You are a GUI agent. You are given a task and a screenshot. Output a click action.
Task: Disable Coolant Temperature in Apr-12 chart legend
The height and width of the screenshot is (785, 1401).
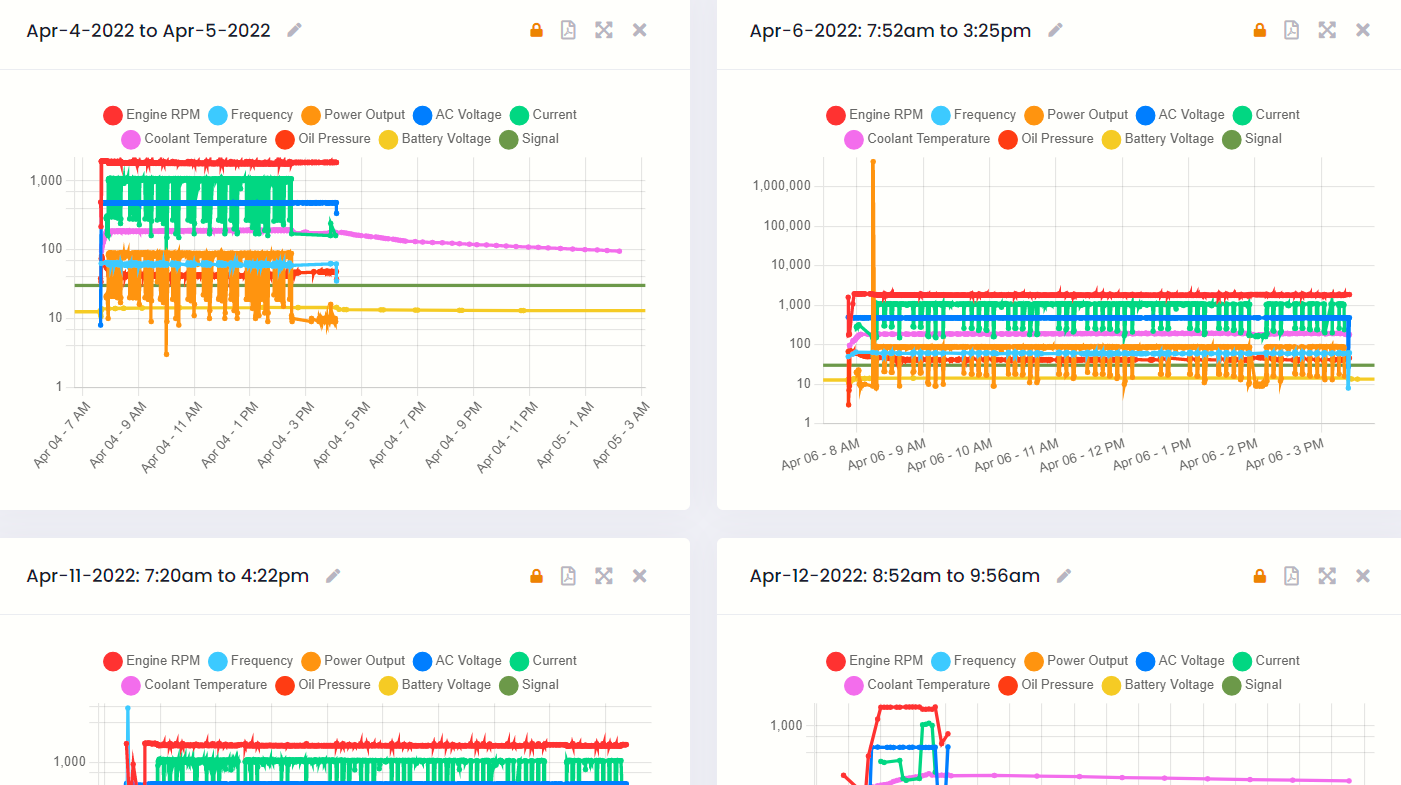point(917,685)
